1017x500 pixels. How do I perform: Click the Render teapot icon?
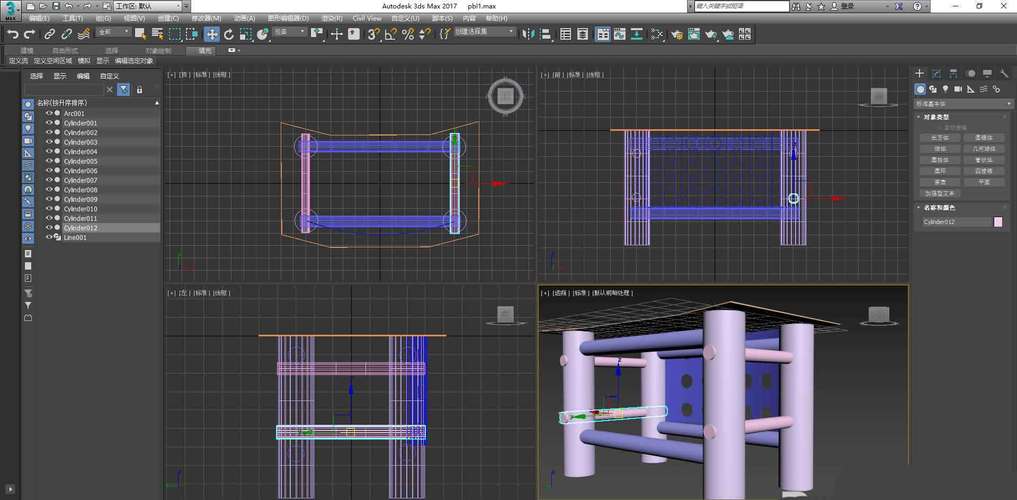point(711,34)
